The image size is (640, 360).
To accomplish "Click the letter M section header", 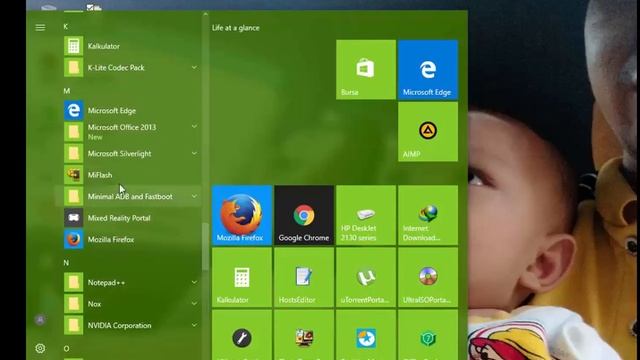I will [x=67, y=91].
